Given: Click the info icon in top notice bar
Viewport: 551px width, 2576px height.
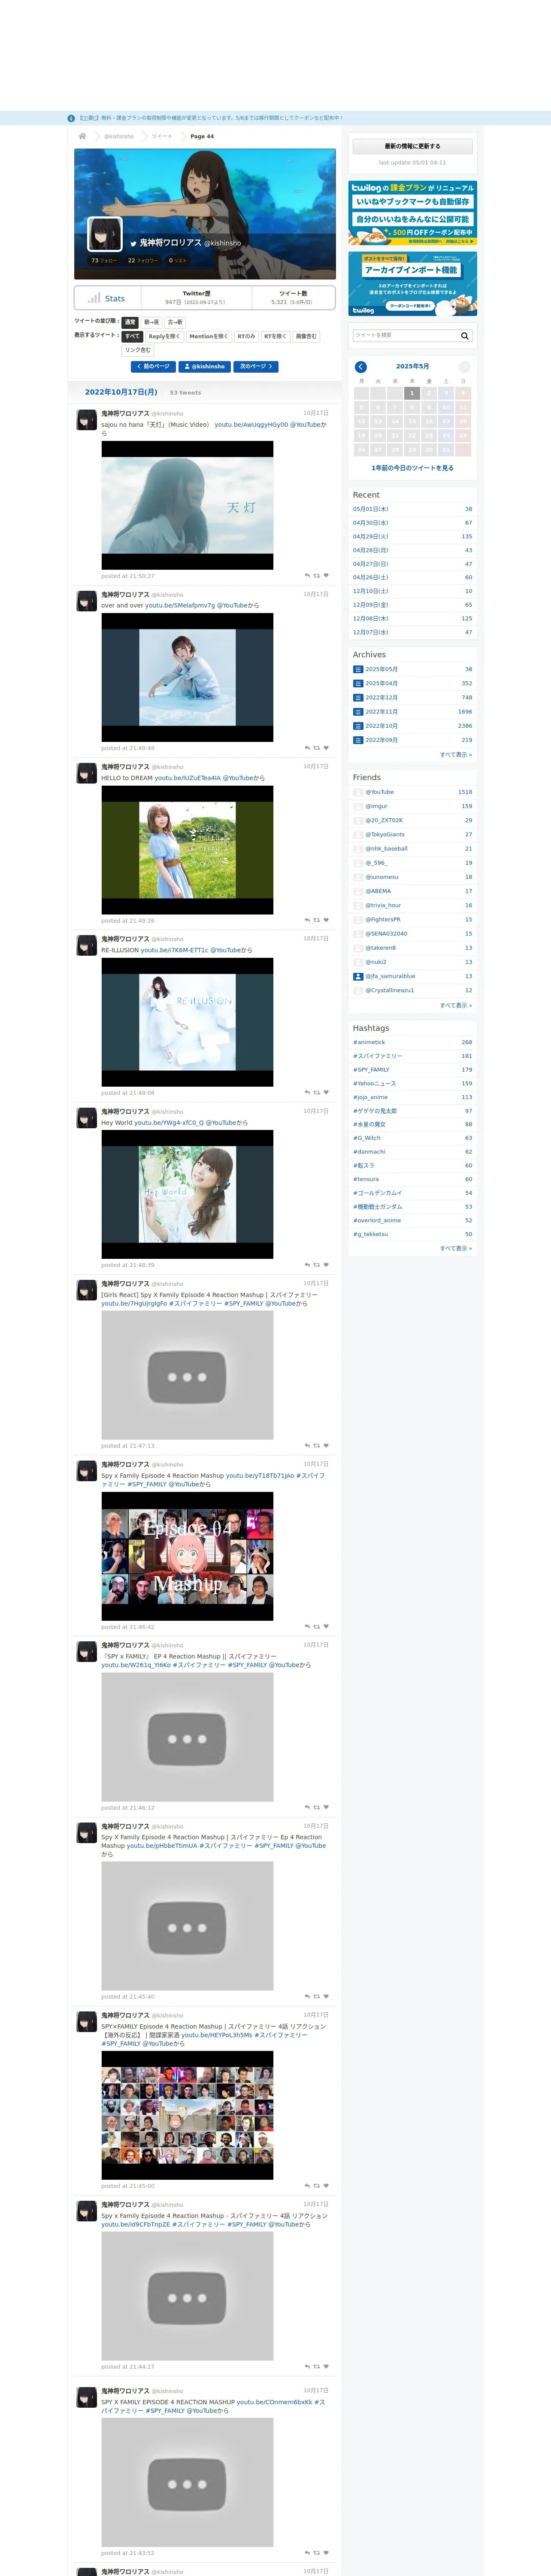Looking at the screenshot, I should (x=71, y=118).
